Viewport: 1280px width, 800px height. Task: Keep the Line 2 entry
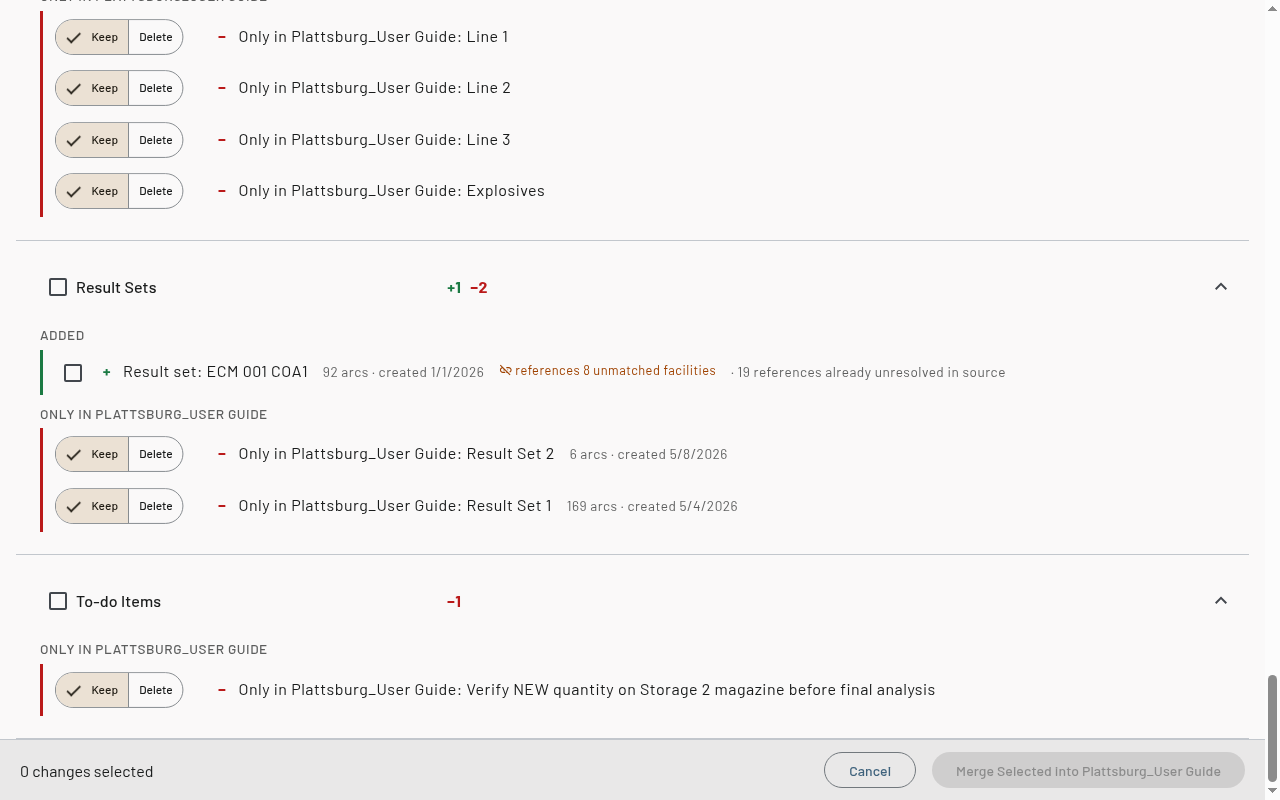point(92,88)
